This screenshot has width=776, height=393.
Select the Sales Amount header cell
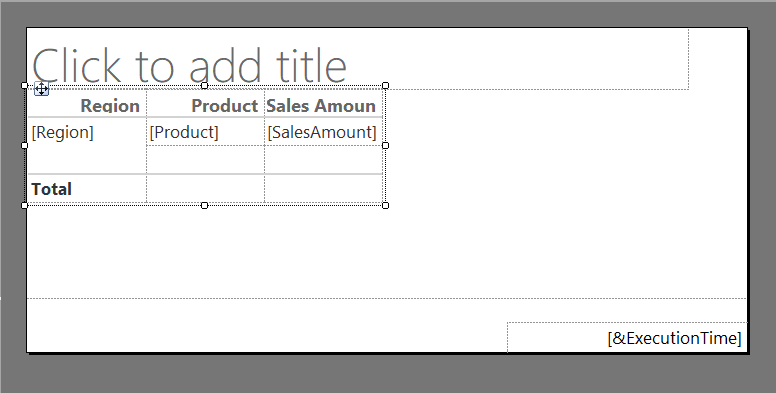324,103
